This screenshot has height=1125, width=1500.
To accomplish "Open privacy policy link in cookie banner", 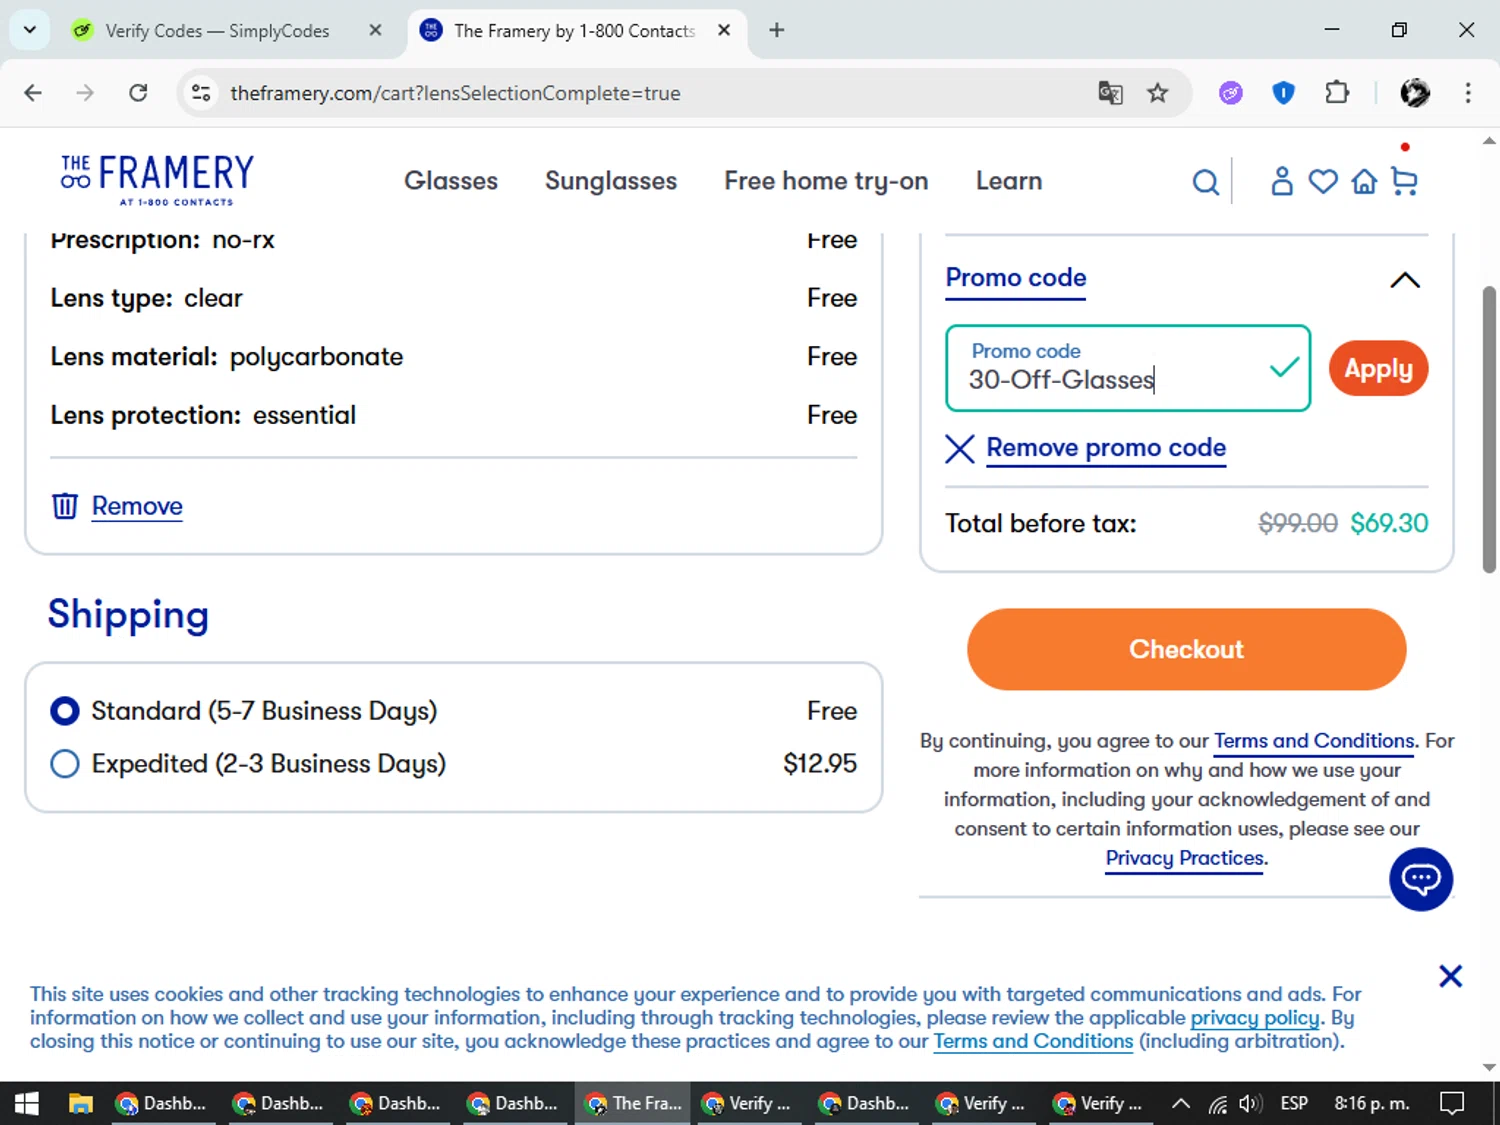I will 1255,1018.
